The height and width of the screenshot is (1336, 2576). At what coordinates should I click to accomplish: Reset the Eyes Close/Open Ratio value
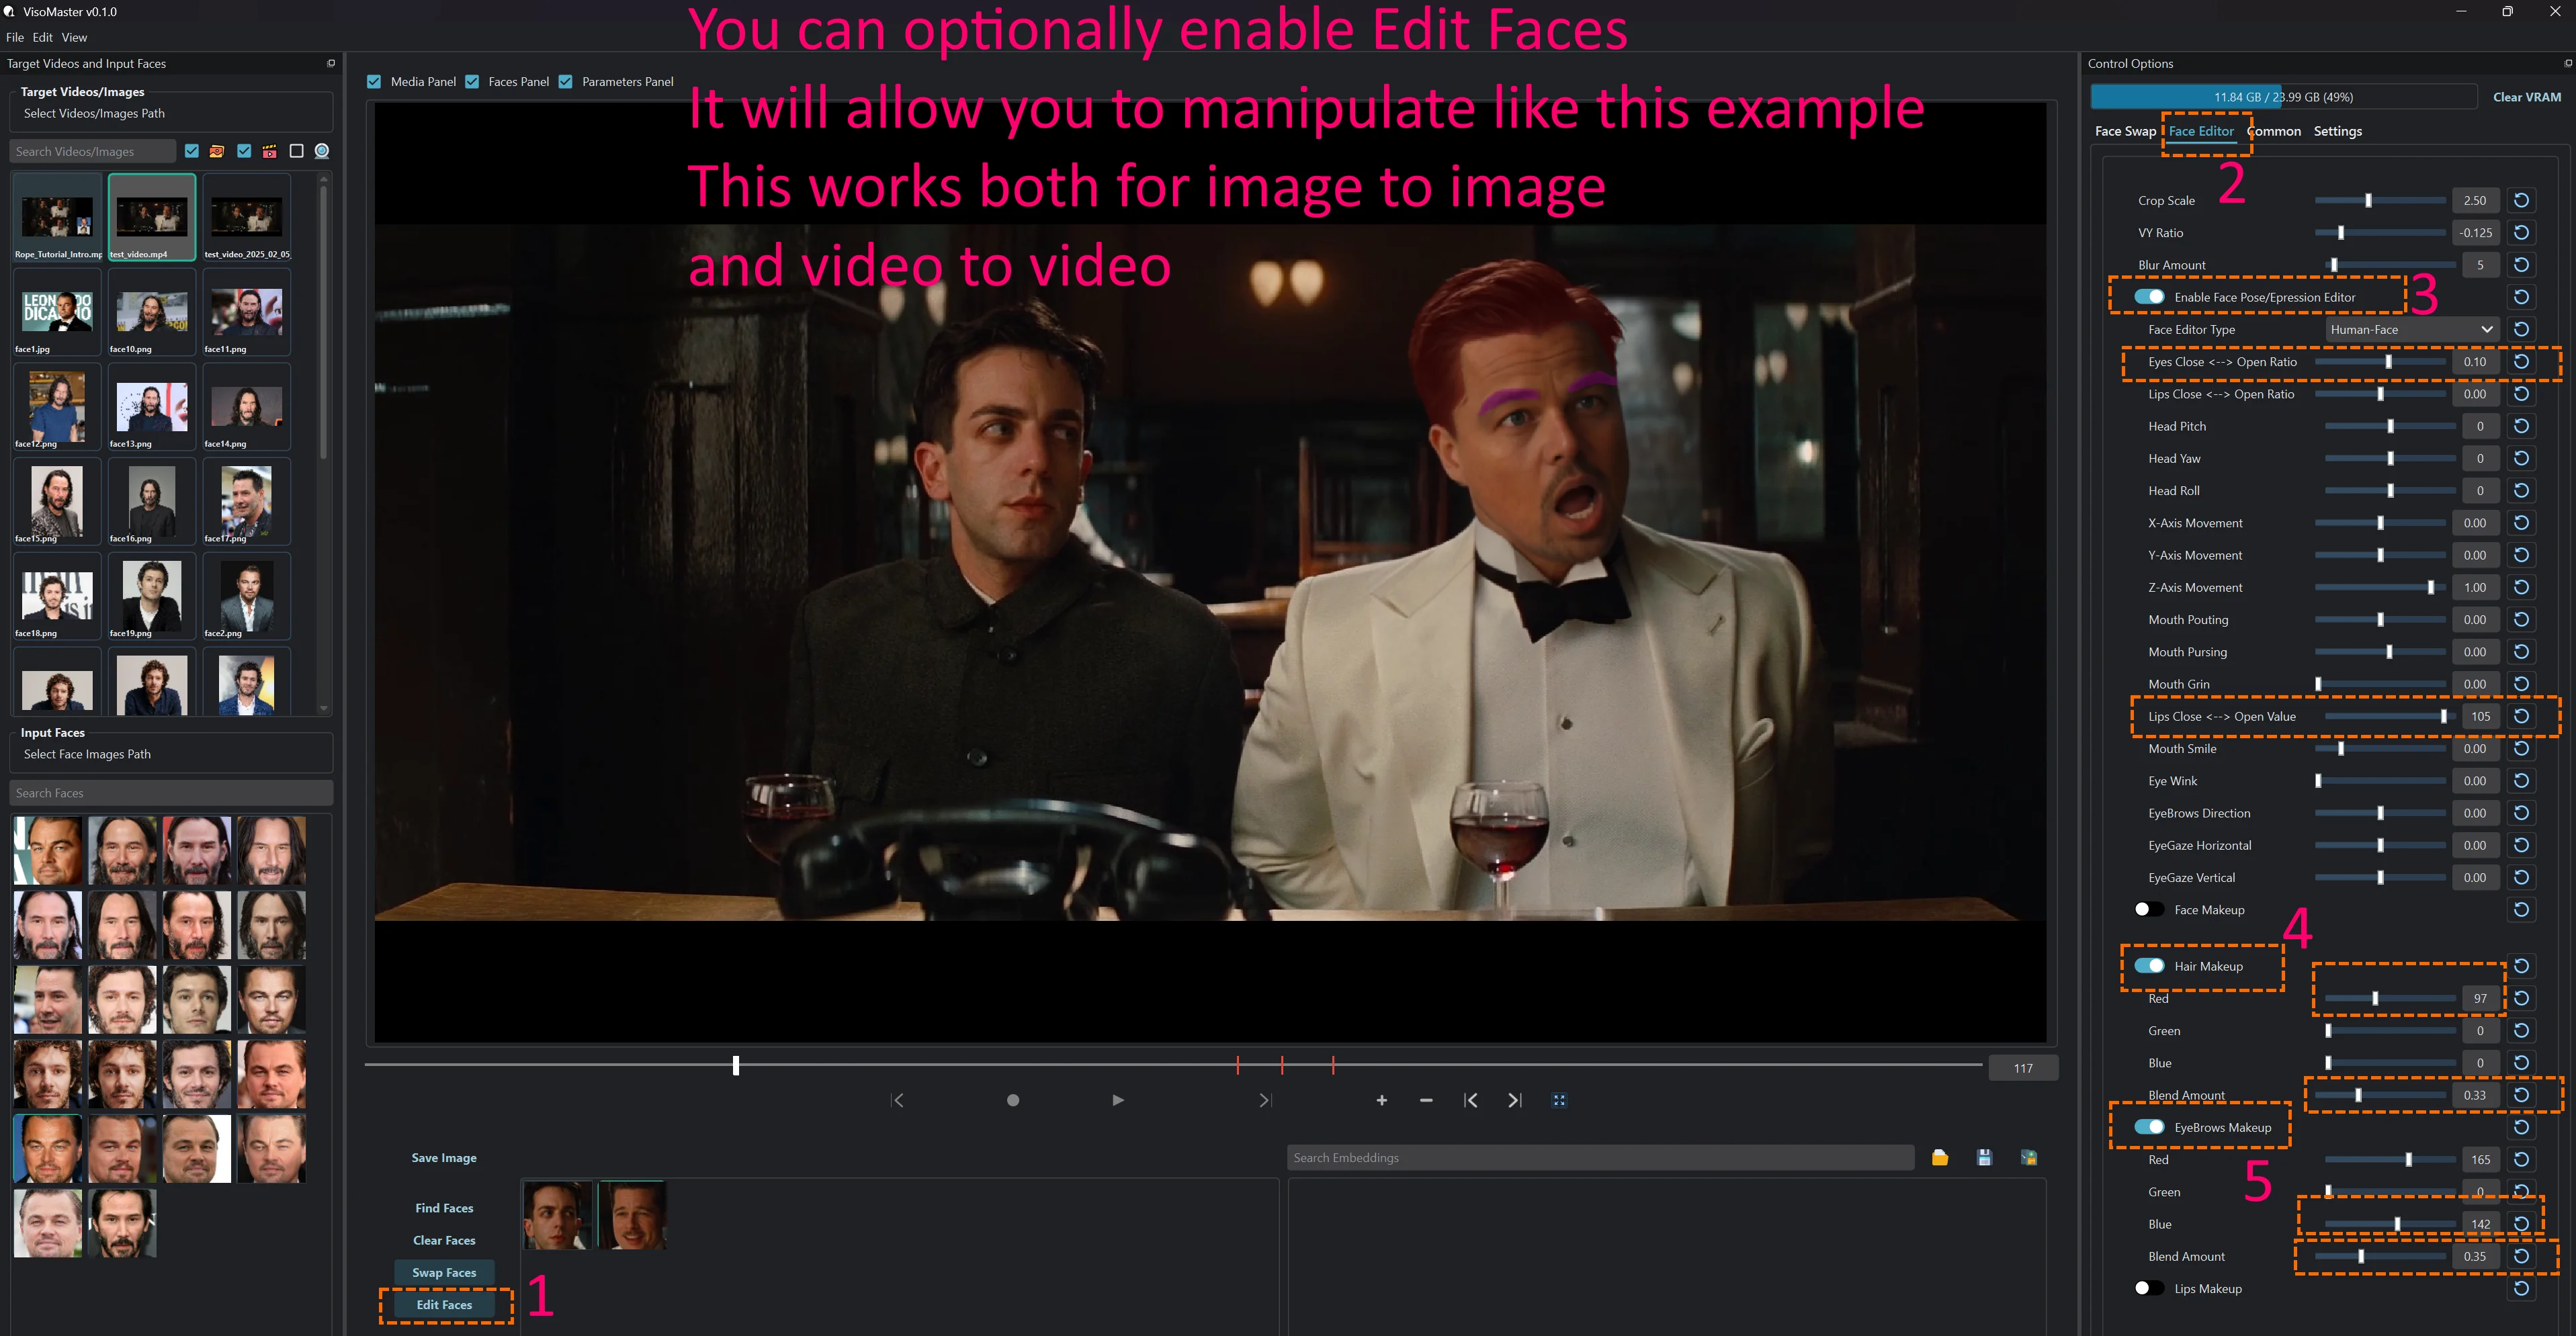(2522, 361)
